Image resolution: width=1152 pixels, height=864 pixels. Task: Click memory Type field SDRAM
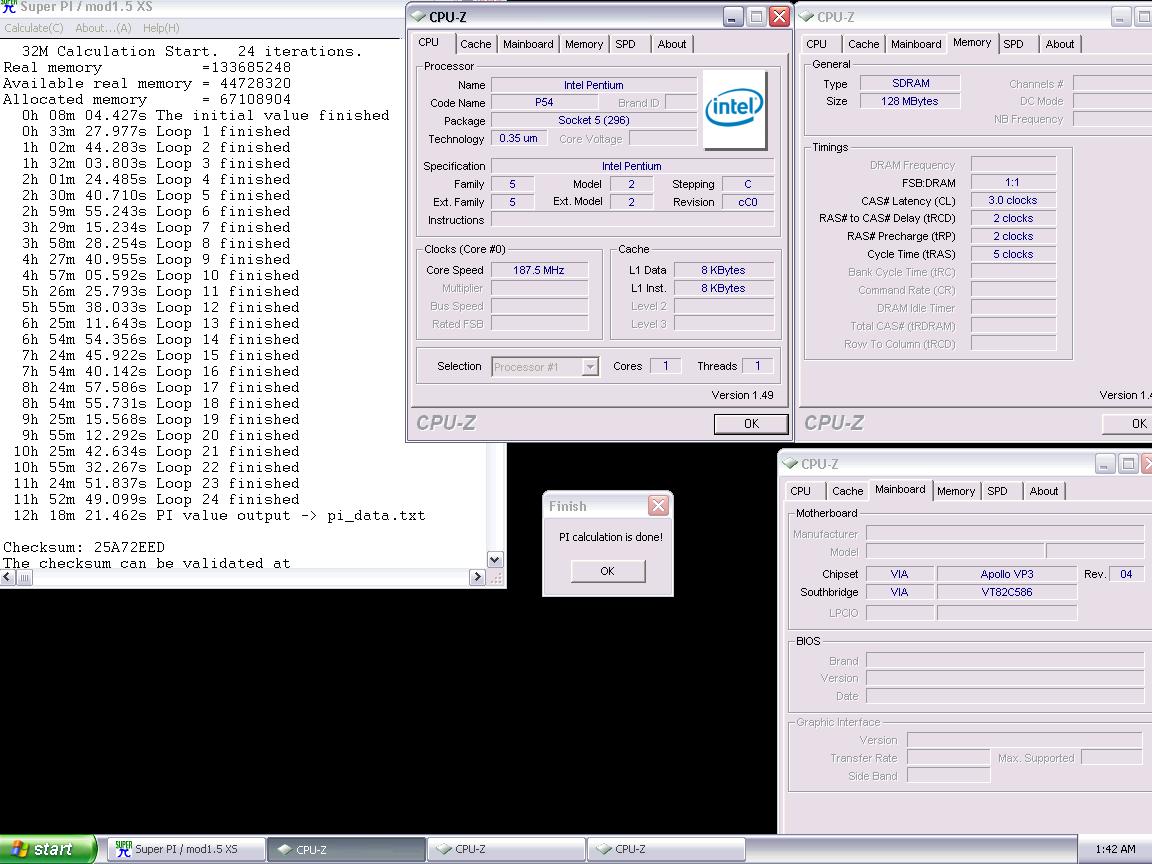(910, 83)
